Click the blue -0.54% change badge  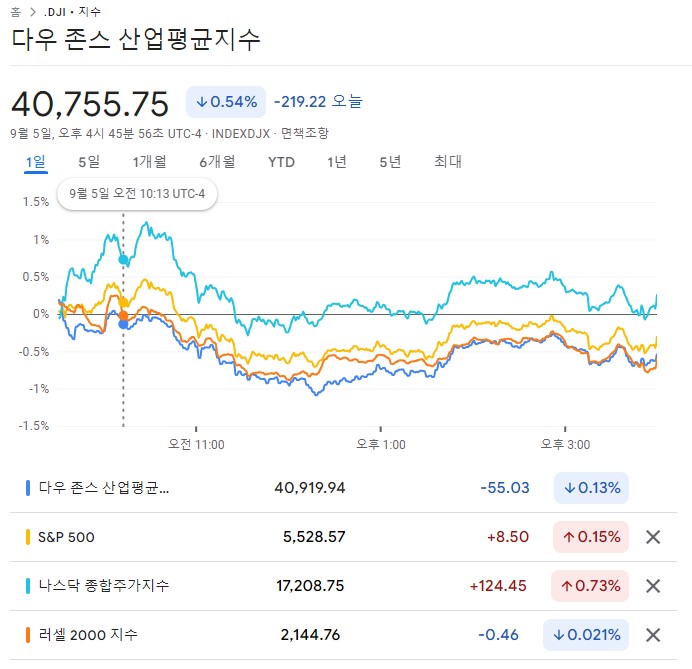(225, 101)
